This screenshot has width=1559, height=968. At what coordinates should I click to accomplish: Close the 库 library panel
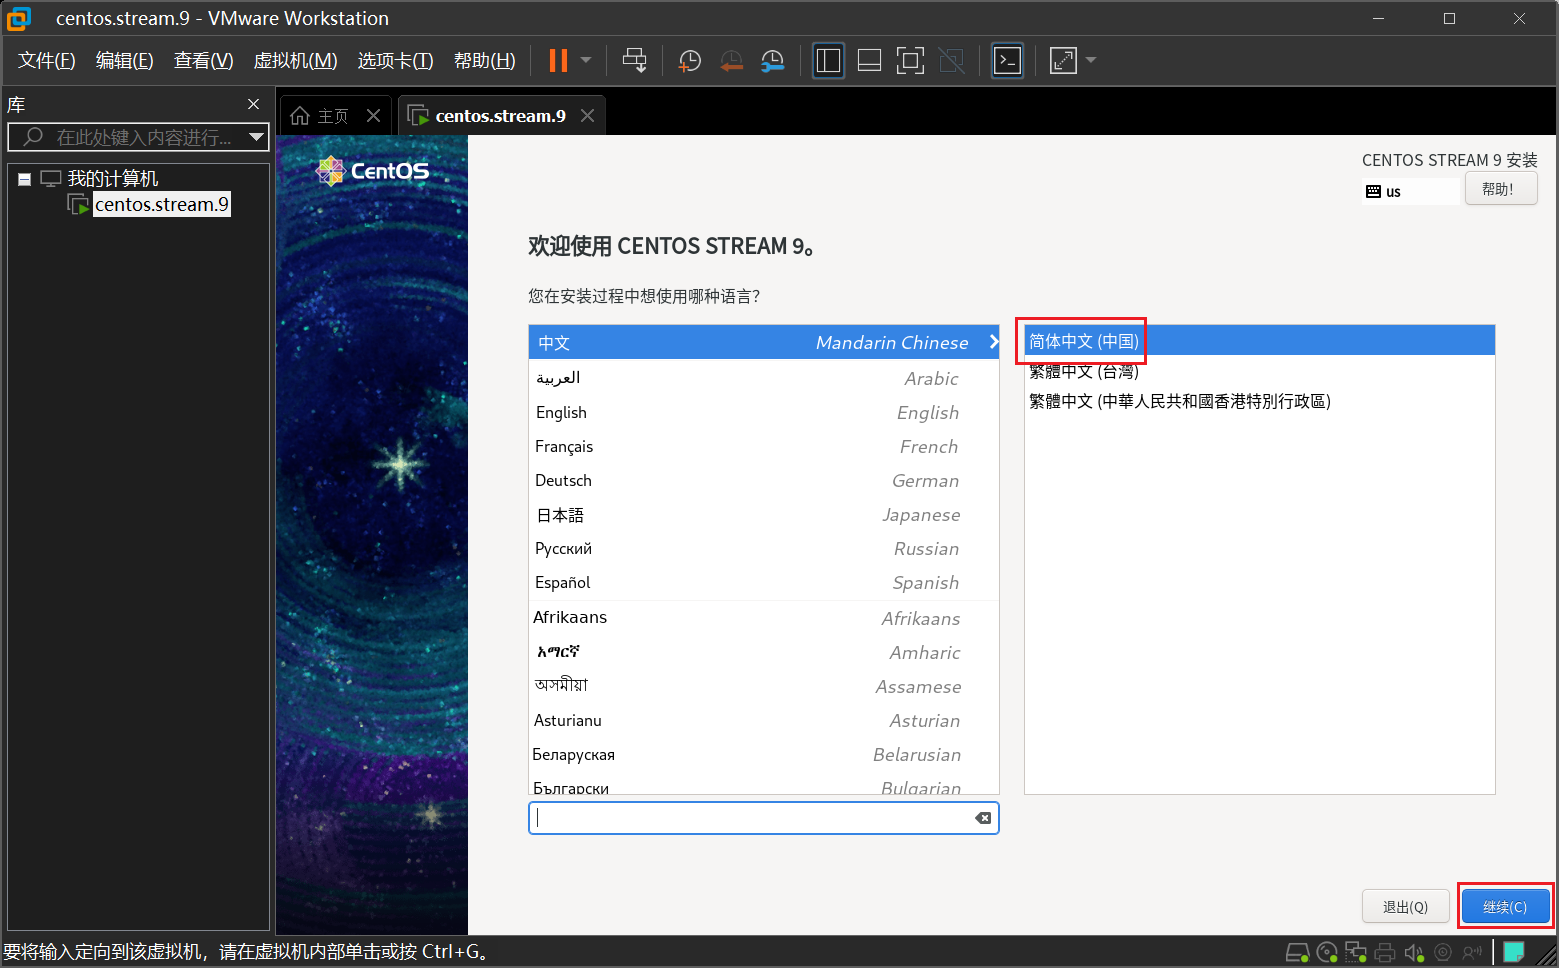(253, 104)
